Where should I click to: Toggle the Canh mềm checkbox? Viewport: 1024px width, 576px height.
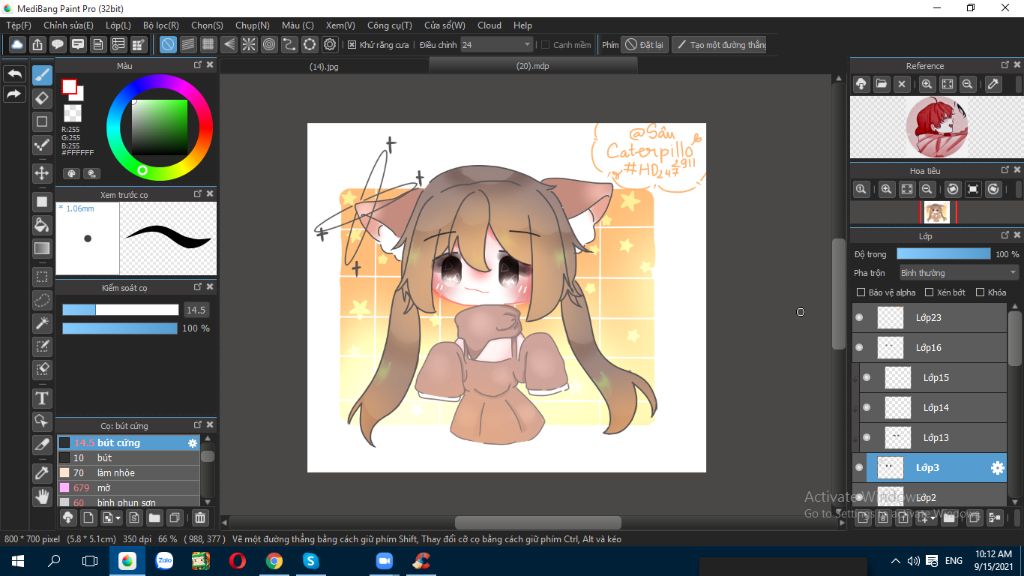coord(545,44)
